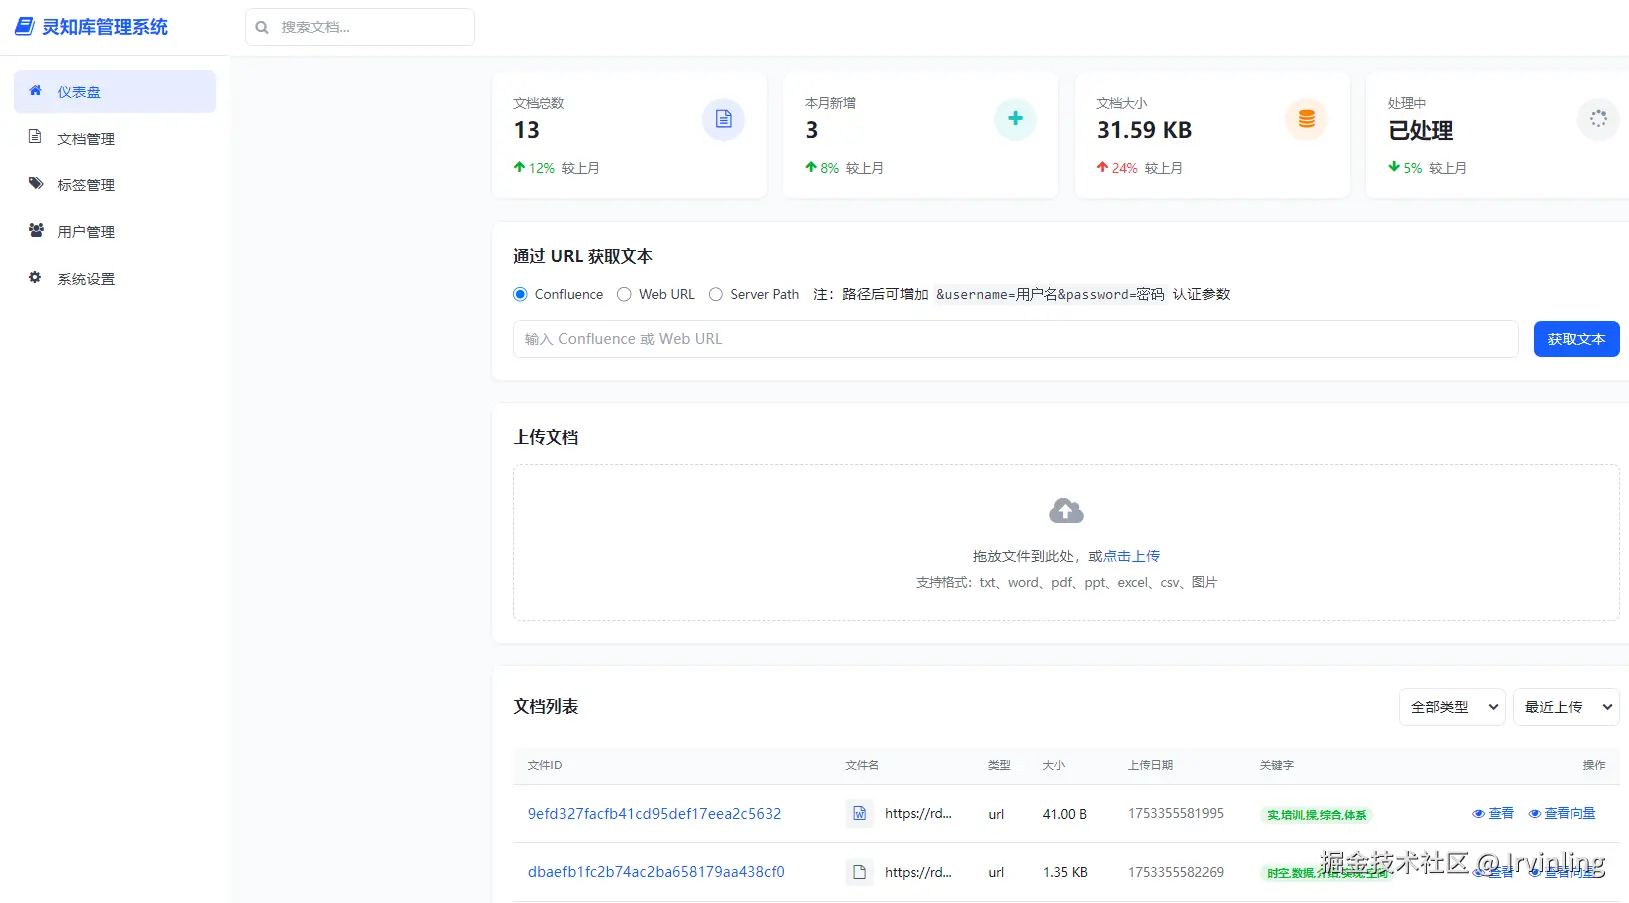
Task: Click the plus icon on 本月新增 card
Action: [1015, 119]
